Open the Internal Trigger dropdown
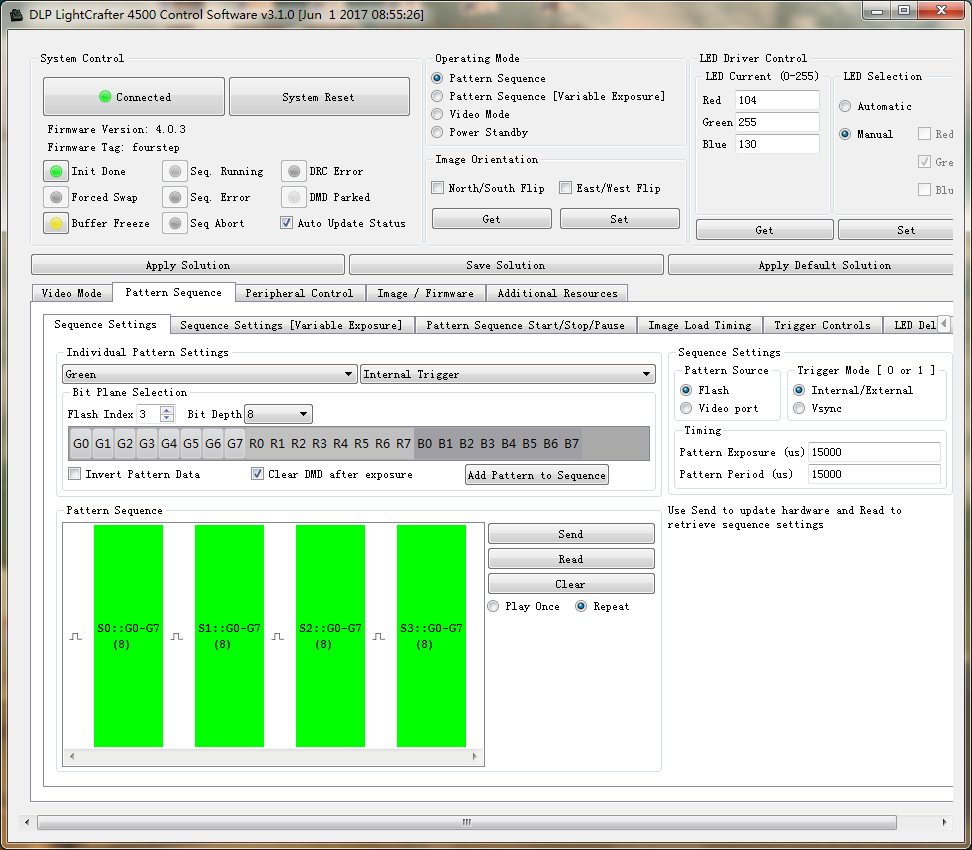The width and height of the screenshot is (972, 850). coord(508,374)
